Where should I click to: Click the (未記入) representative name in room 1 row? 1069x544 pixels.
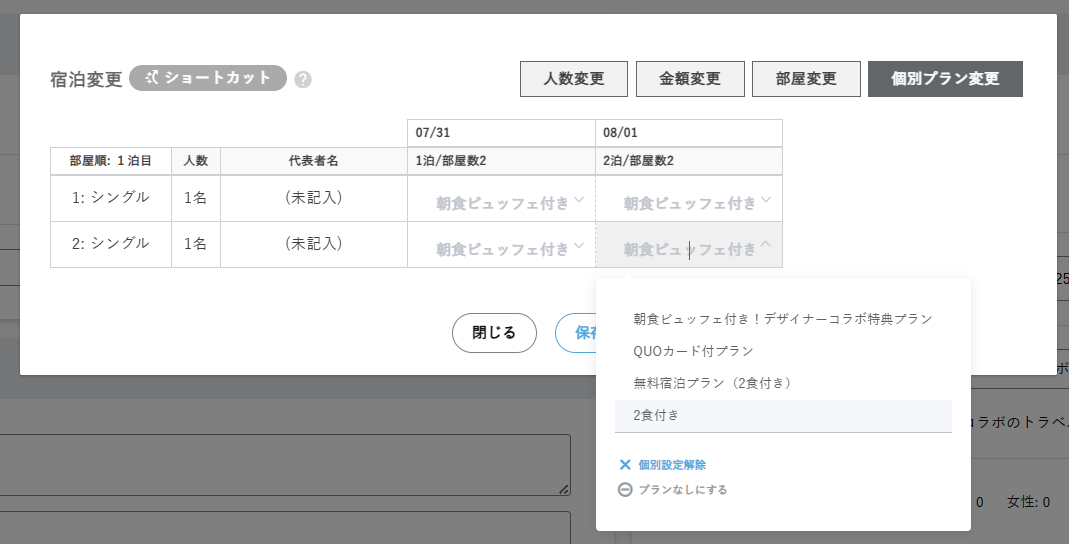313,198
